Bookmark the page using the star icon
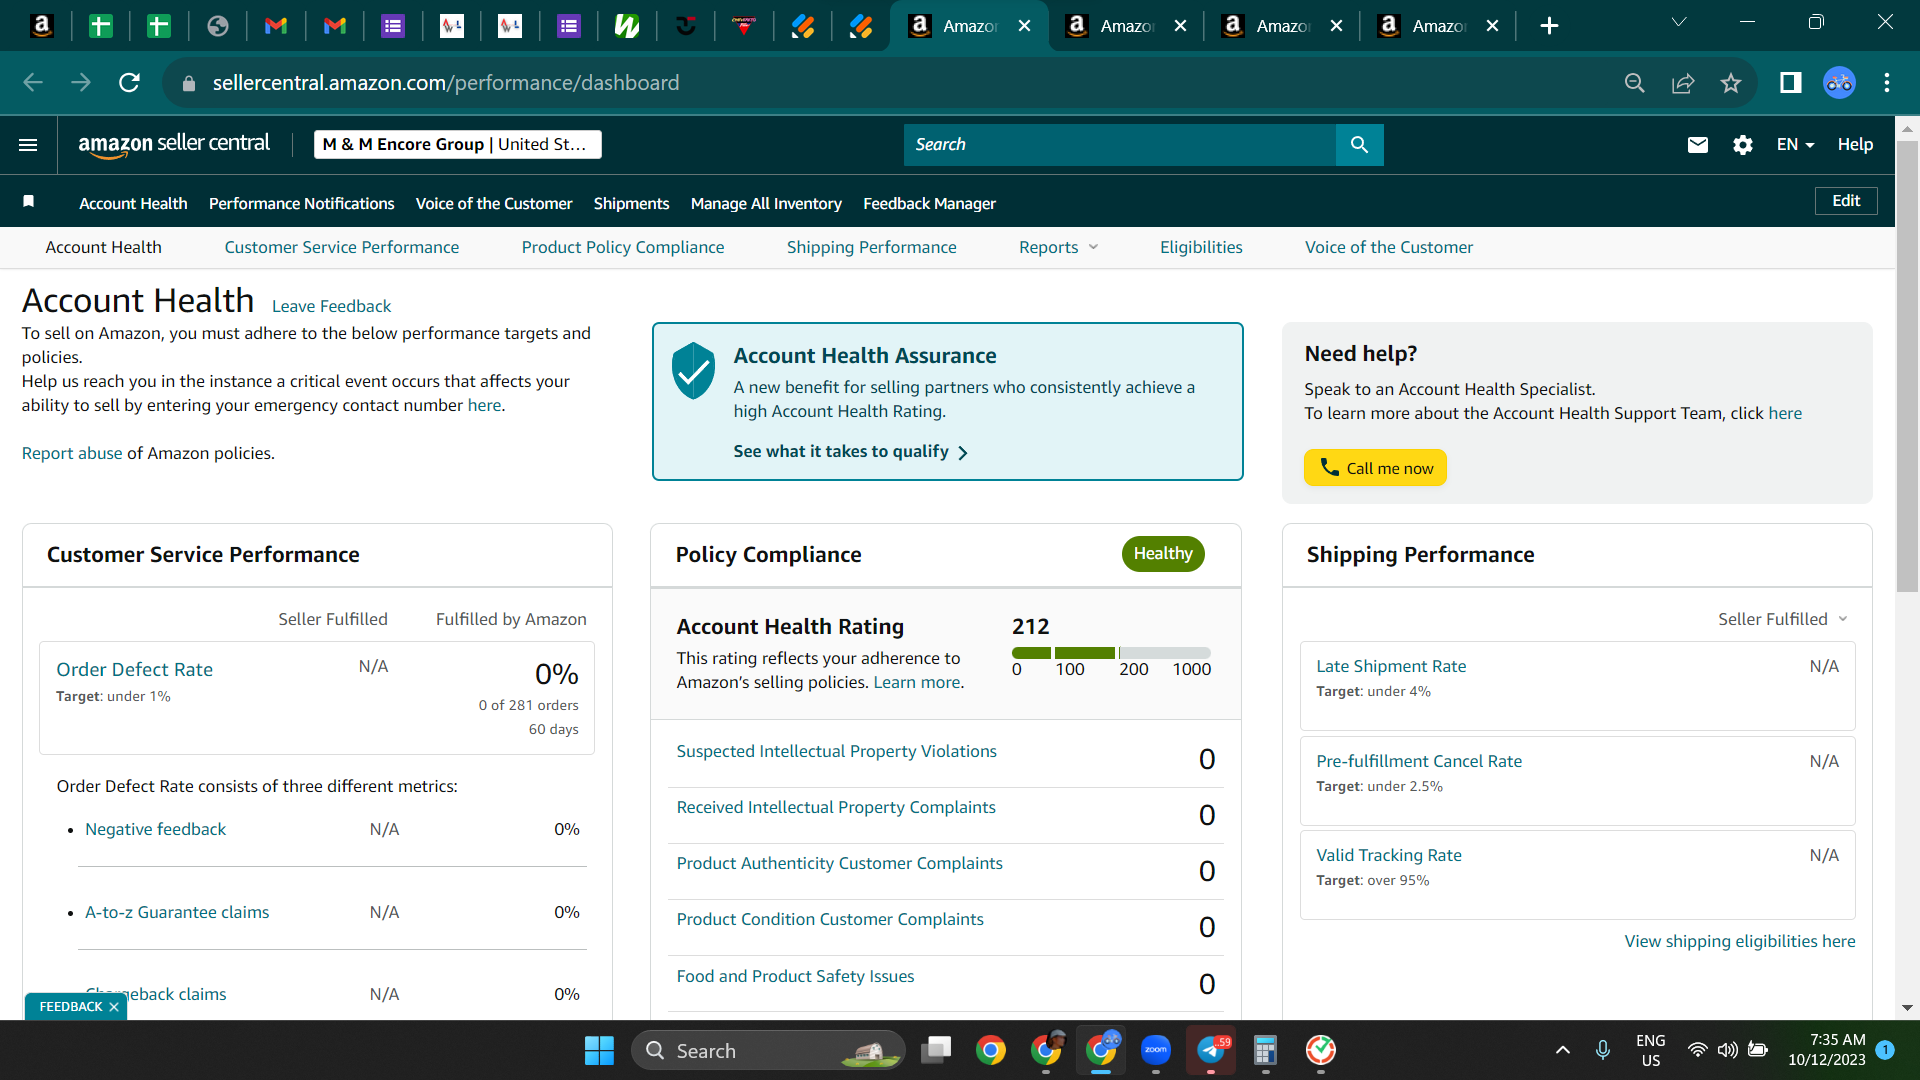 point(1731,83)
